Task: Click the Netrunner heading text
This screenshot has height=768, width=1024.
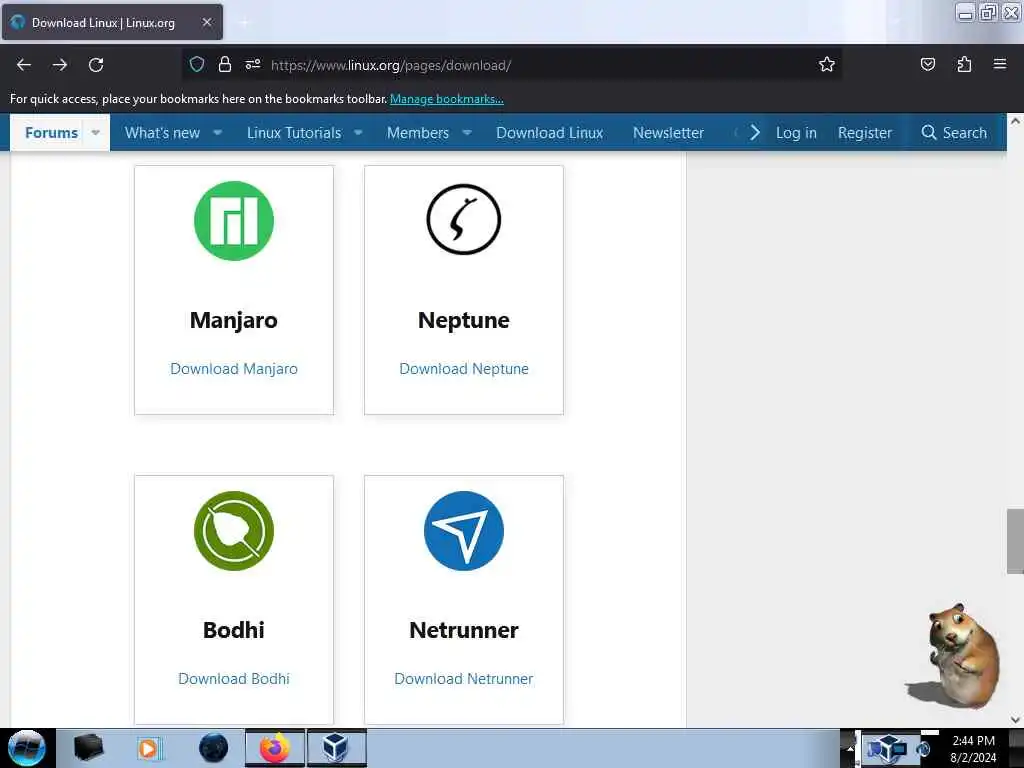Action: click(464, 630)
